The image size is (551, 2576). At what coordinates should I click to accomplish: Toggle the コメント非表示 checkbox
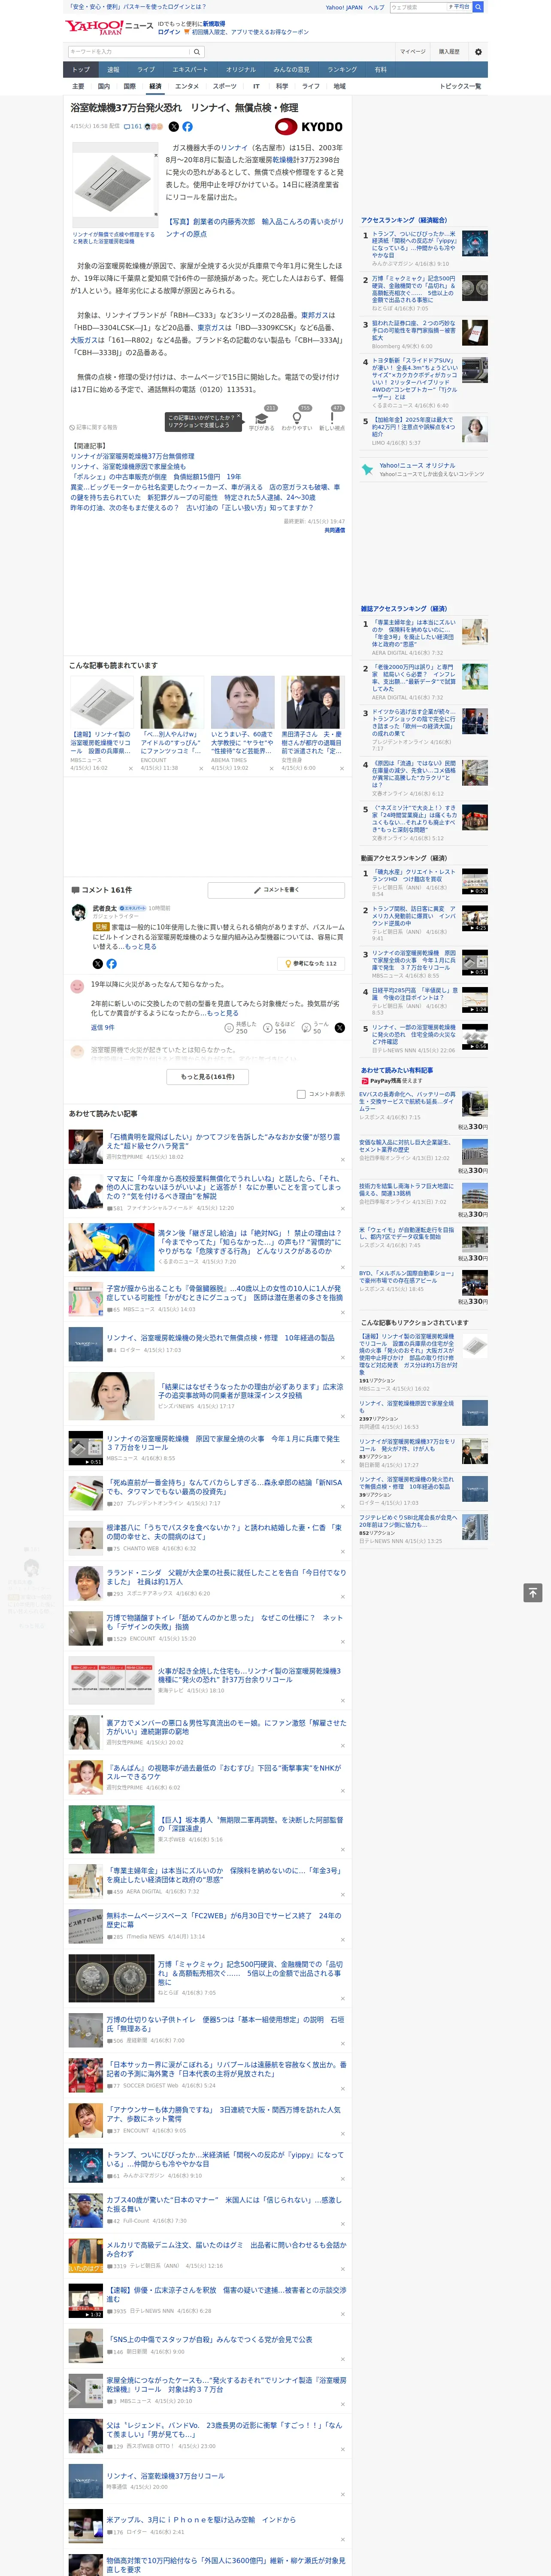click(x=301, y=1094)
